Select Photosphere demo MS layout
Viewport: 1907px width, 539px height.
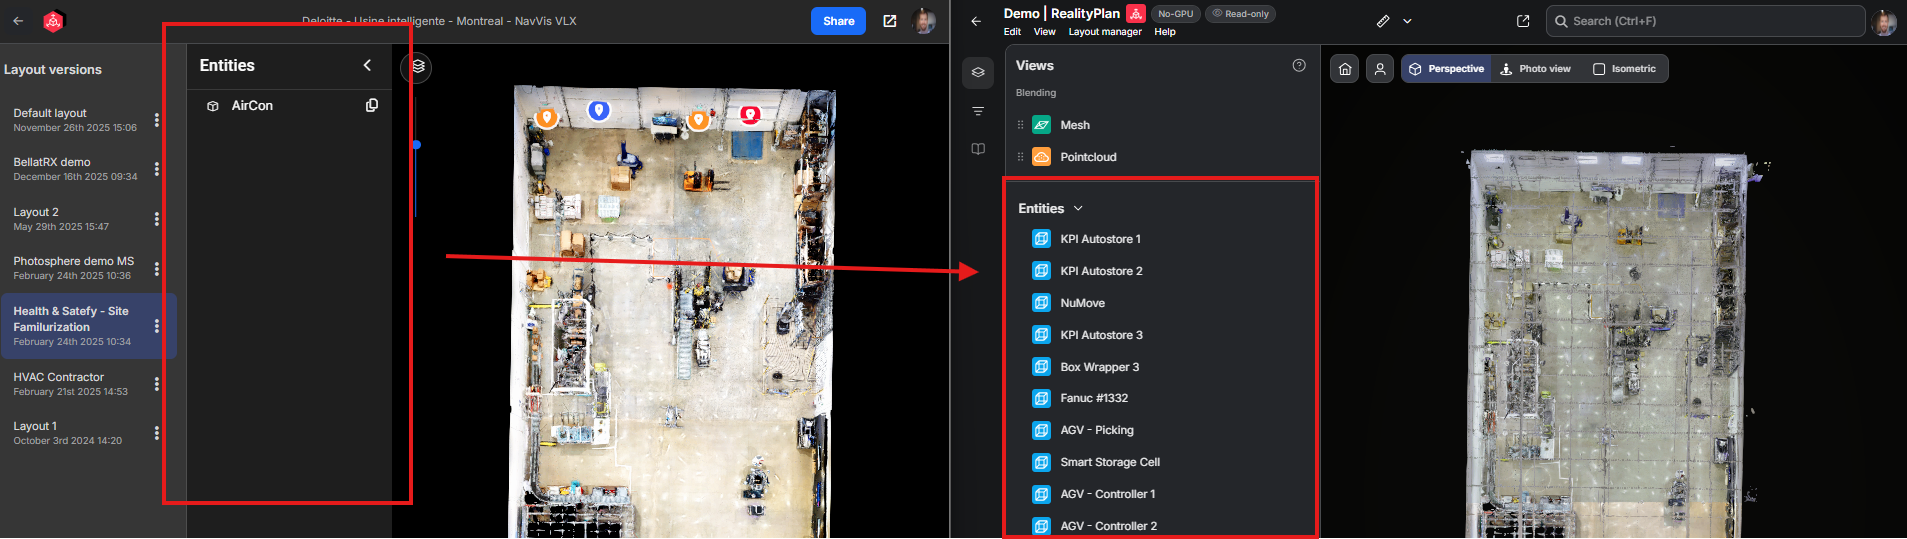[x=75, y=268]
